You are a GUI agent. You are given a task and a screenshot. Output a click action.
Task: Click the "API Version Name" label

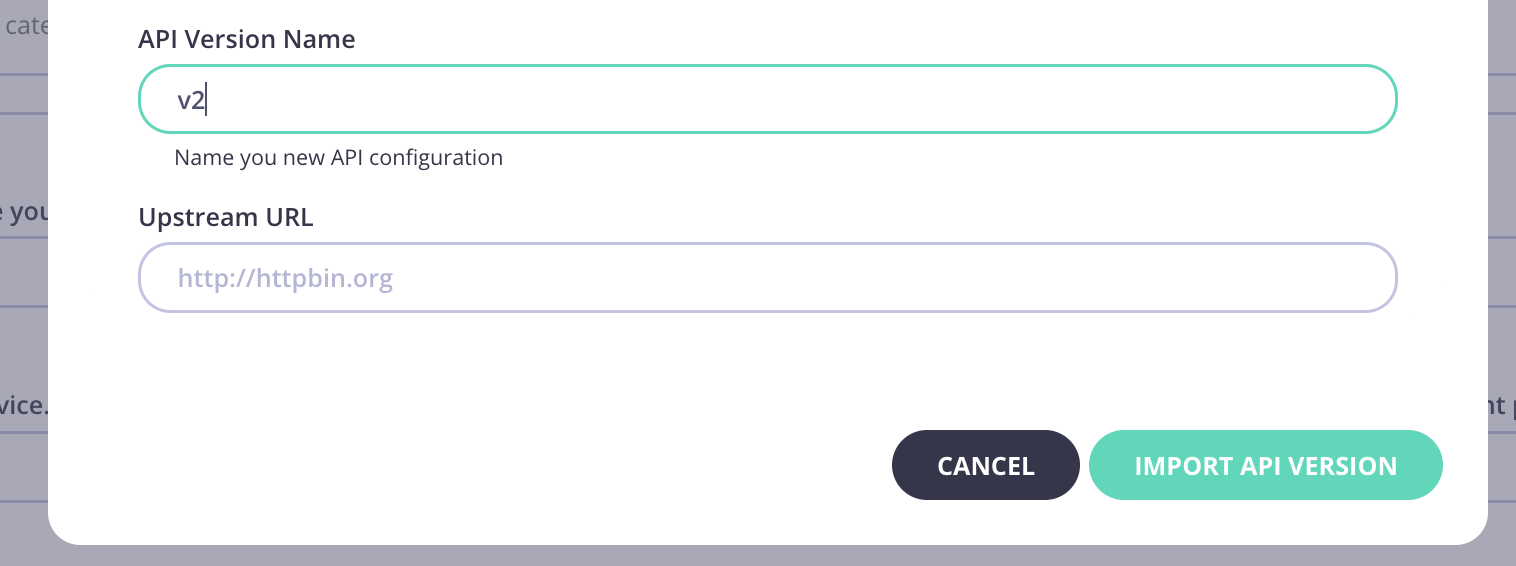246,40
